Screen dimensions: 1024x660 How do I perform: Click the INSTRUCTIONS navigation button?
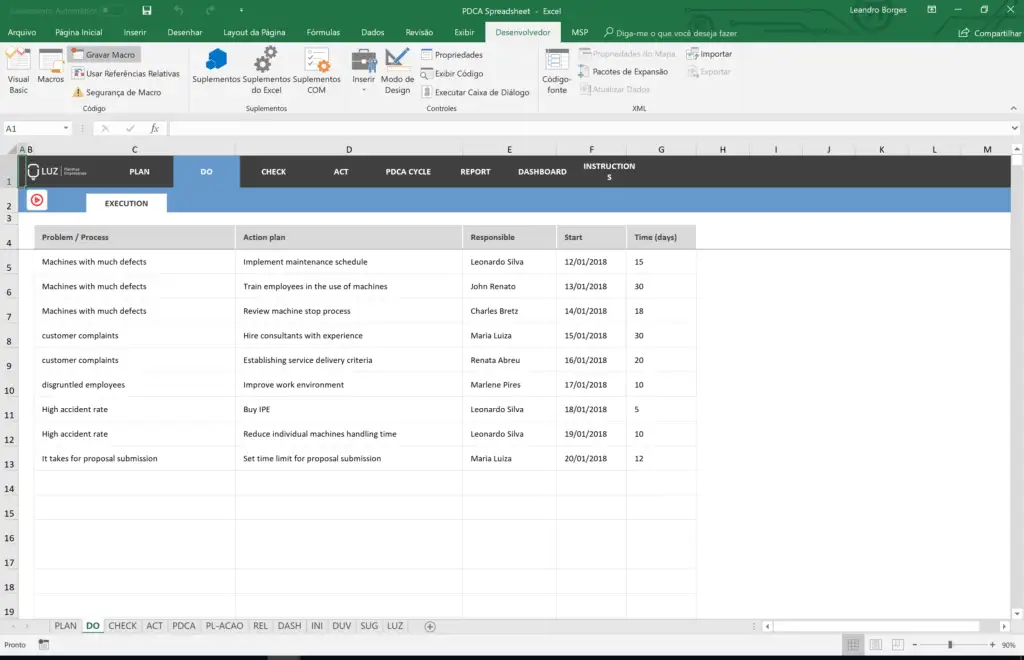pyautogui.click(x=609, y=172)
